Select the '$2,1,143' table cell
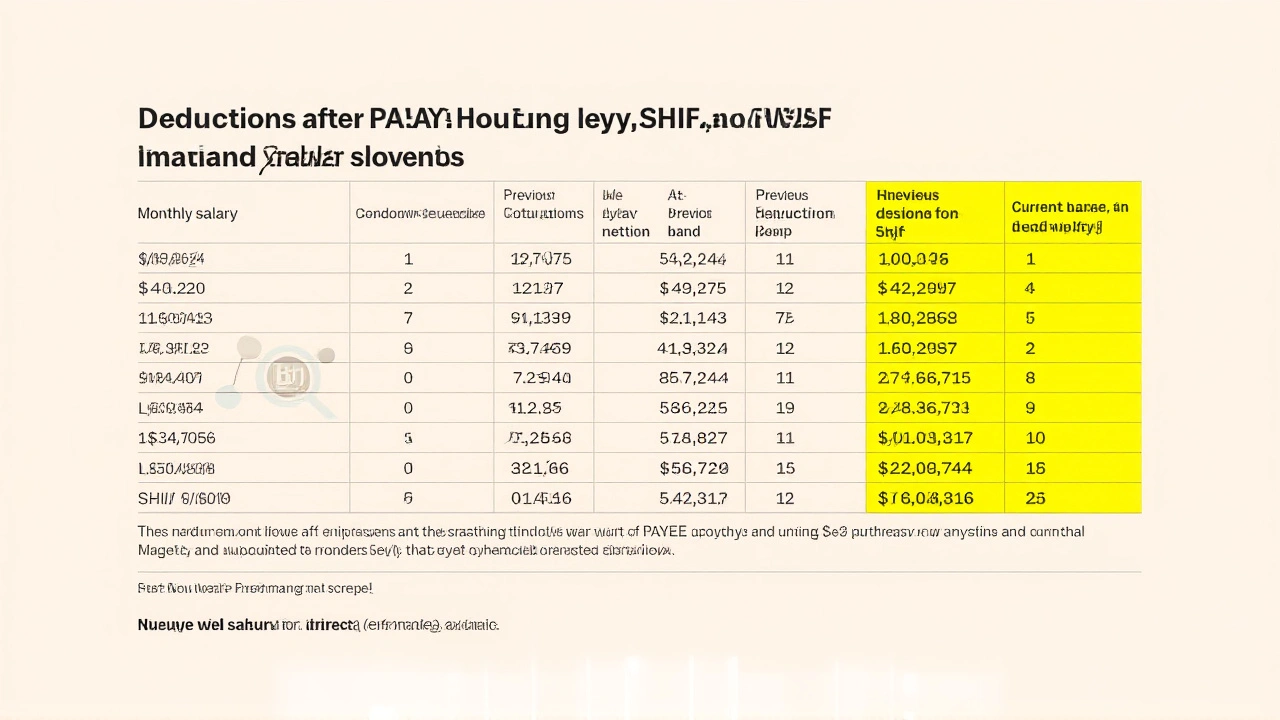The width and height of the screenshot is (1280, 720). [692, 318]
